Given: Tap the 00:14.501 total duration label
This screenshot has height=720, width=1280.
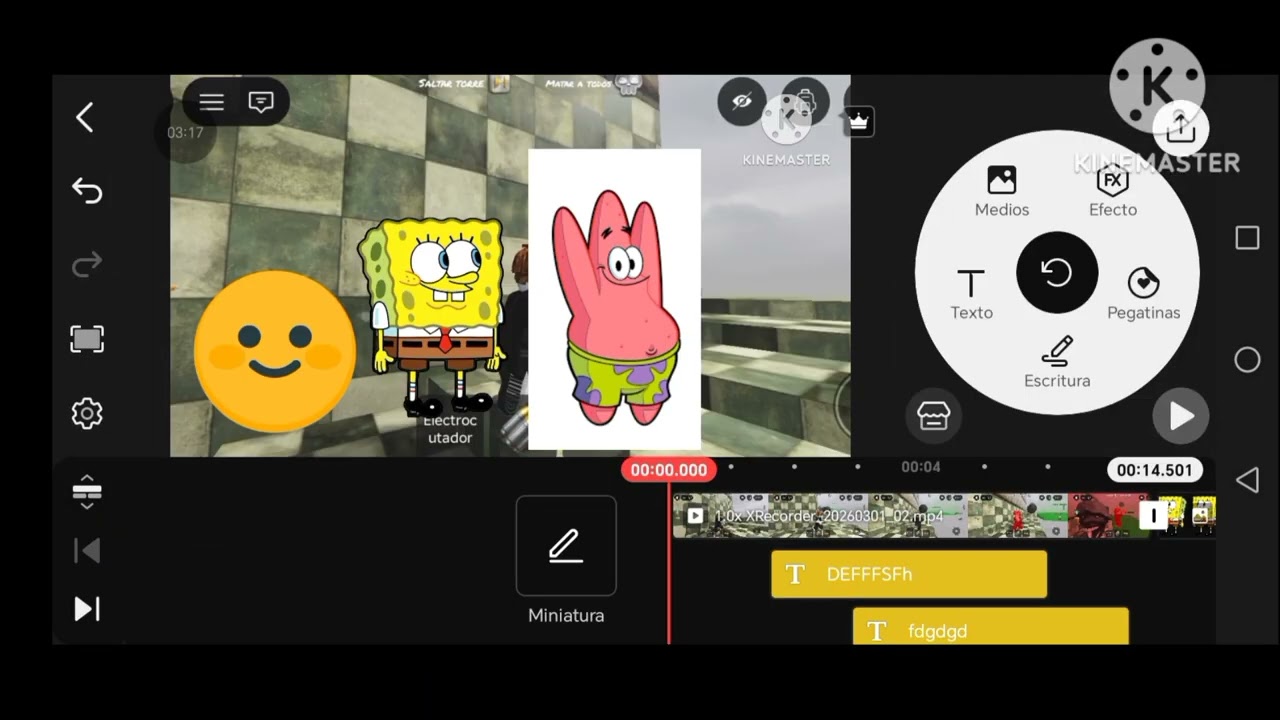Looking at the screenshot, I should pos(1154,470).
